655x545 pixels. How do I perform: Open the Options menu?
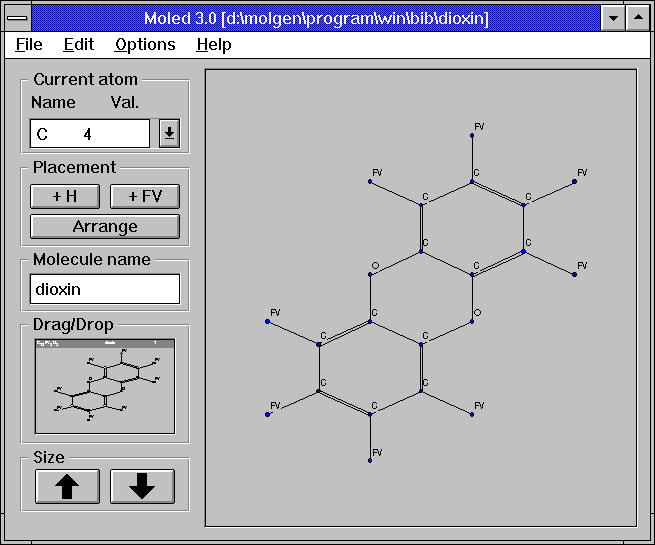click(145, 44)
